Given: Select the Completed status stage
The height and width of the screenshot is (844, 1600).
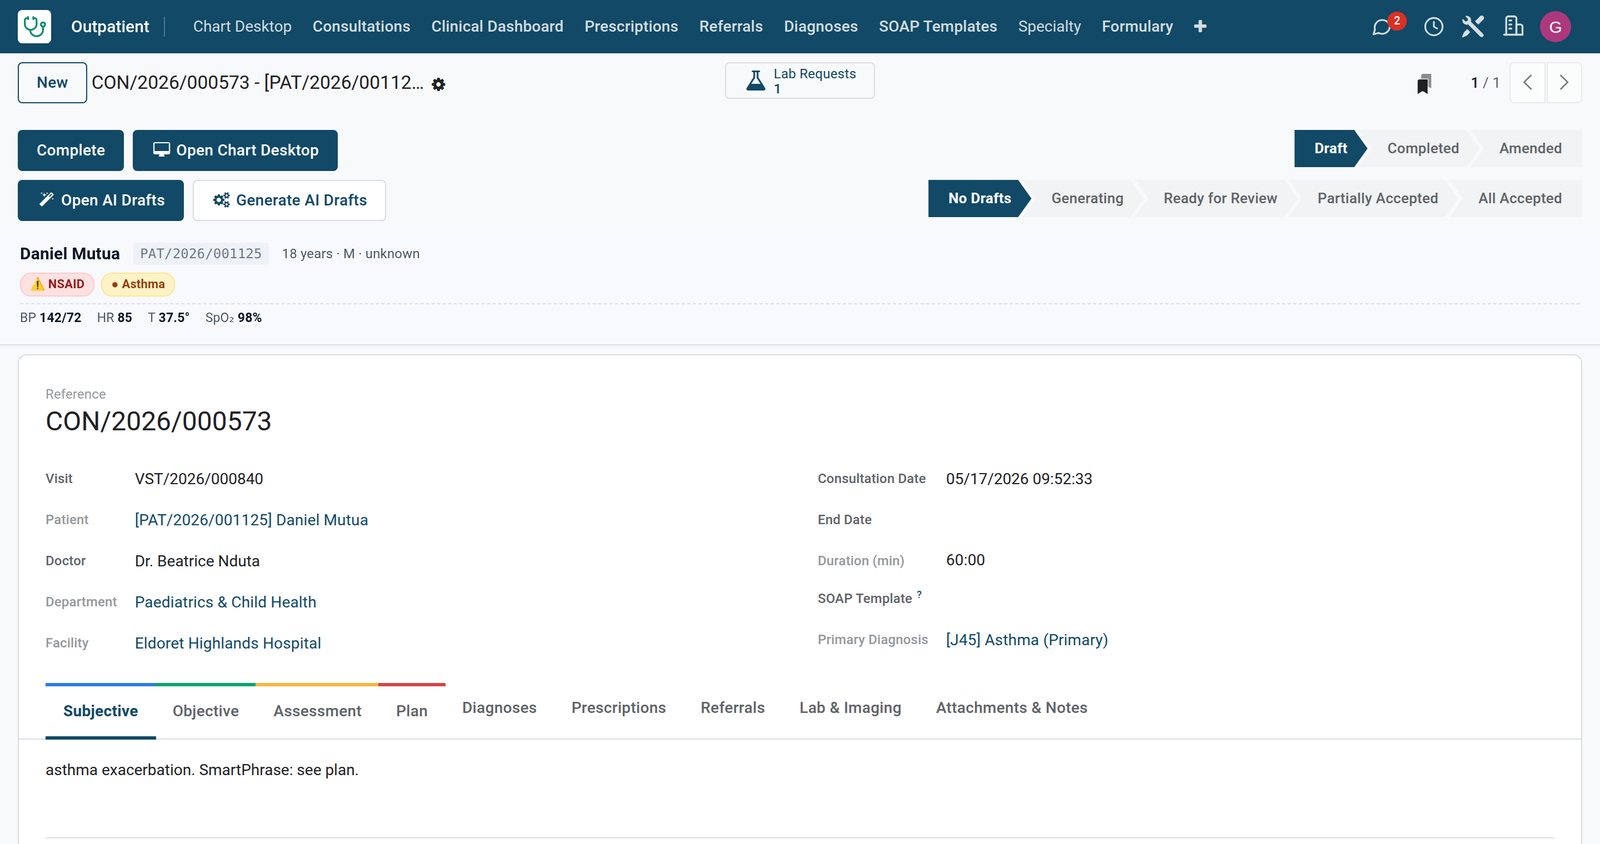Looking at the screenshot, I should (x=1423, y=148).
